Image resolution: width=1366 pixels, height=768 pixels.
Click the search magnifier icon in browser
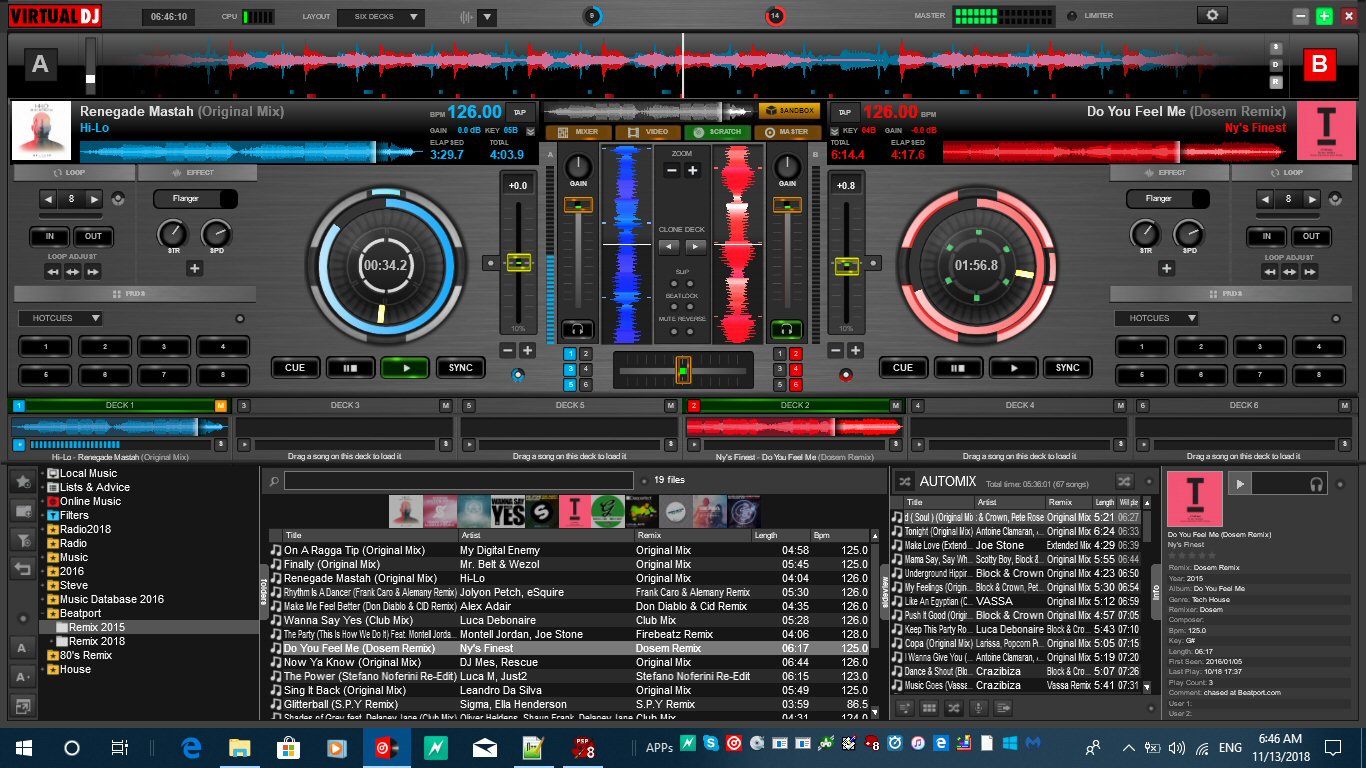tap(273, 481)
